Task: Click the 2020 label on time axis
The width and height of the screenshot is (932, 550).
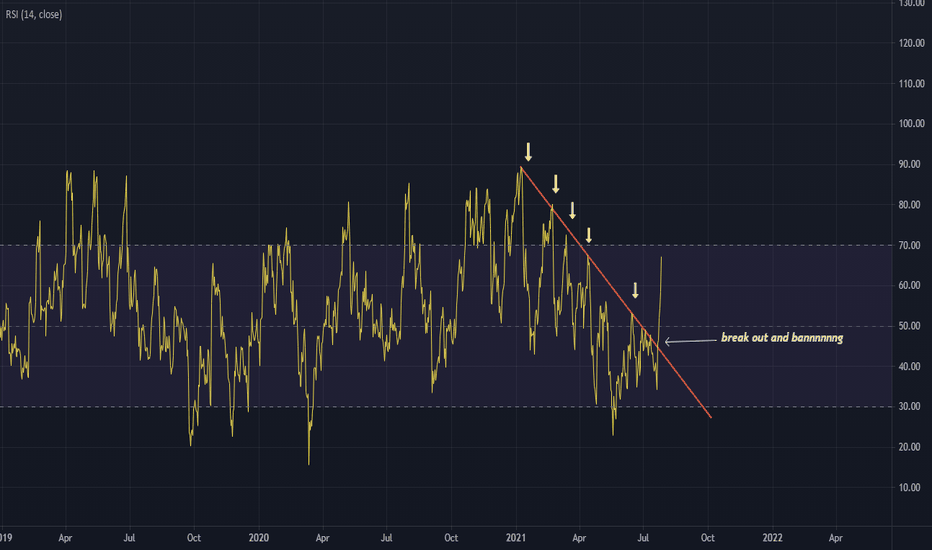Action: [259, 538]
